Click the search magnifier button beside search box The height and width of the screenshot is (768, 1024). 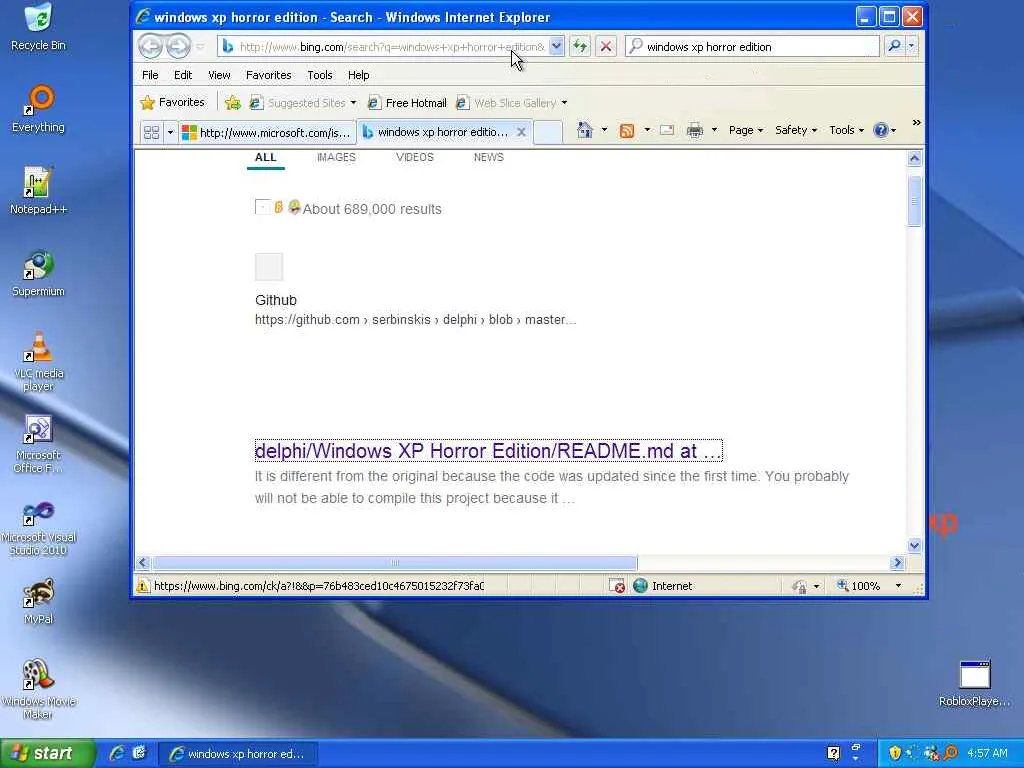[894, 46]
